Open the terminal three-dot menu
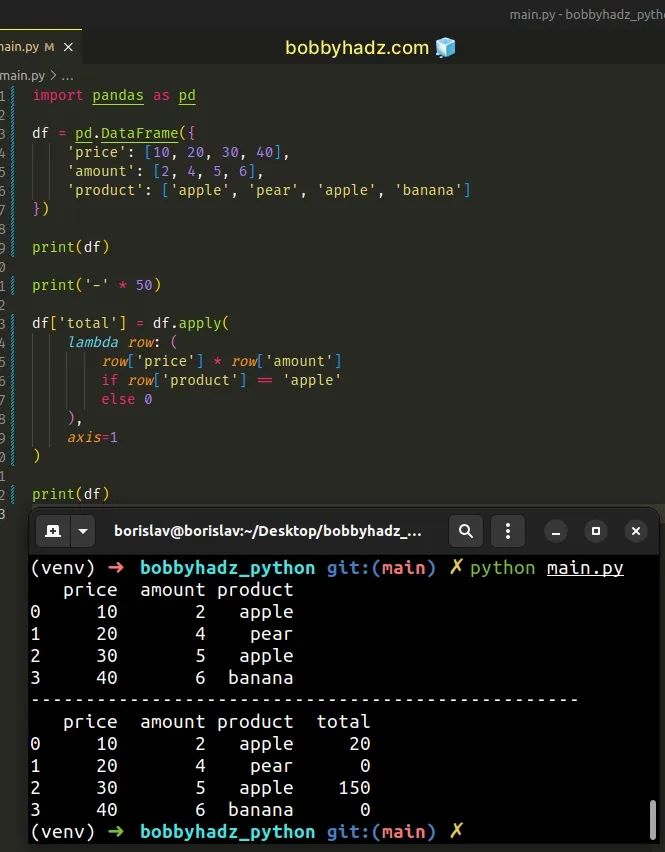The height and width of the screenshot is (852, 665). 507,531
